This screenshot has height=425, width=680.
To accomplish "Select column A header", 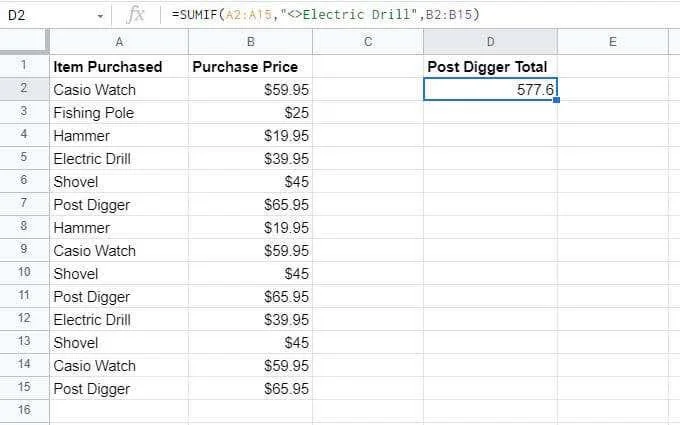I will point(119,42).
